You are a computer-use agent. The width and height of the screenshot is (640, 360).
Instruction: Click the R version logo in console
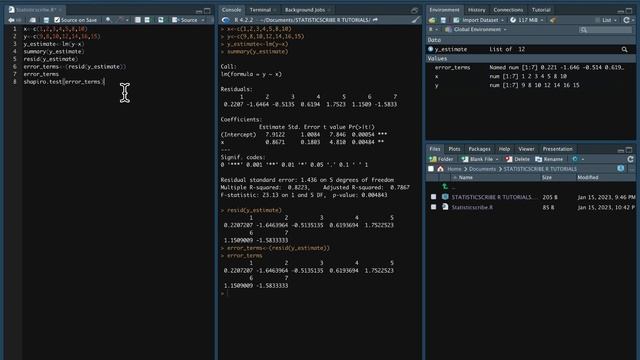coord(225,20)
